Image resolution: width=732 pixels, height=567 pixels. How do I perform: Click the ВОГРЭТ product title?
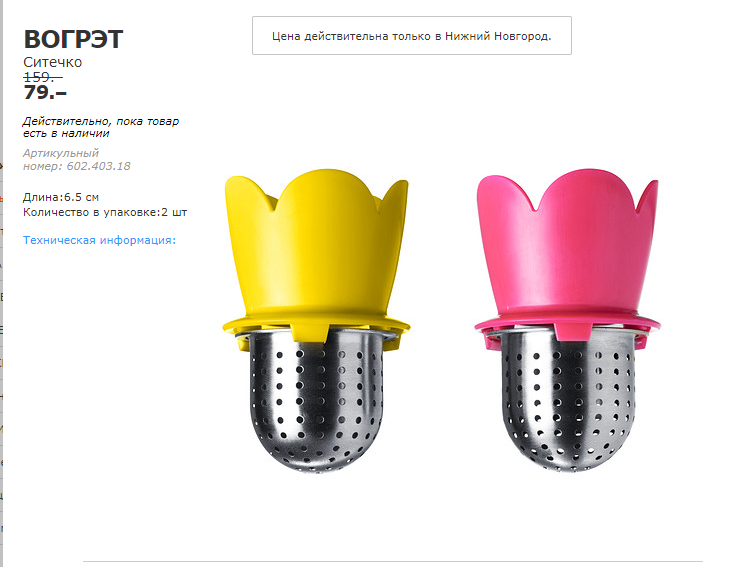[x=73, y=40]
